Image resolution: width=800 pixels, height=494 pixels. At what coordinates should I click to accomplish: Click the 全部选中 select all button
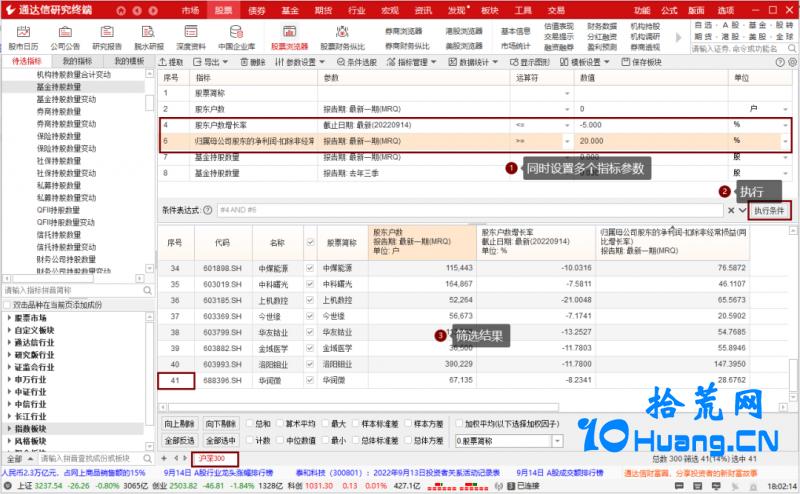coord(220,440)
